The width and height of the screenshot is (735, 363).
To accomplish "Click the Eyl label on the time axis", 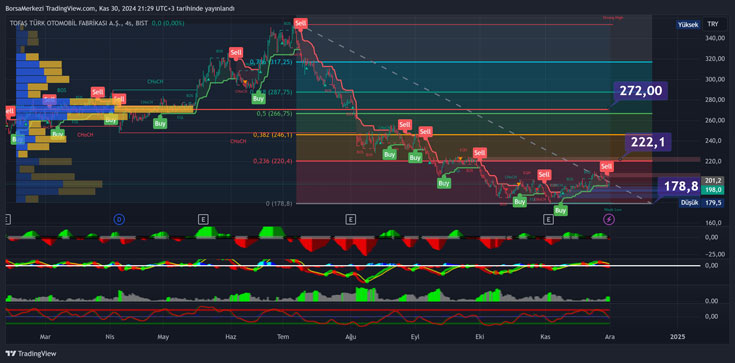I will (415, 337).
